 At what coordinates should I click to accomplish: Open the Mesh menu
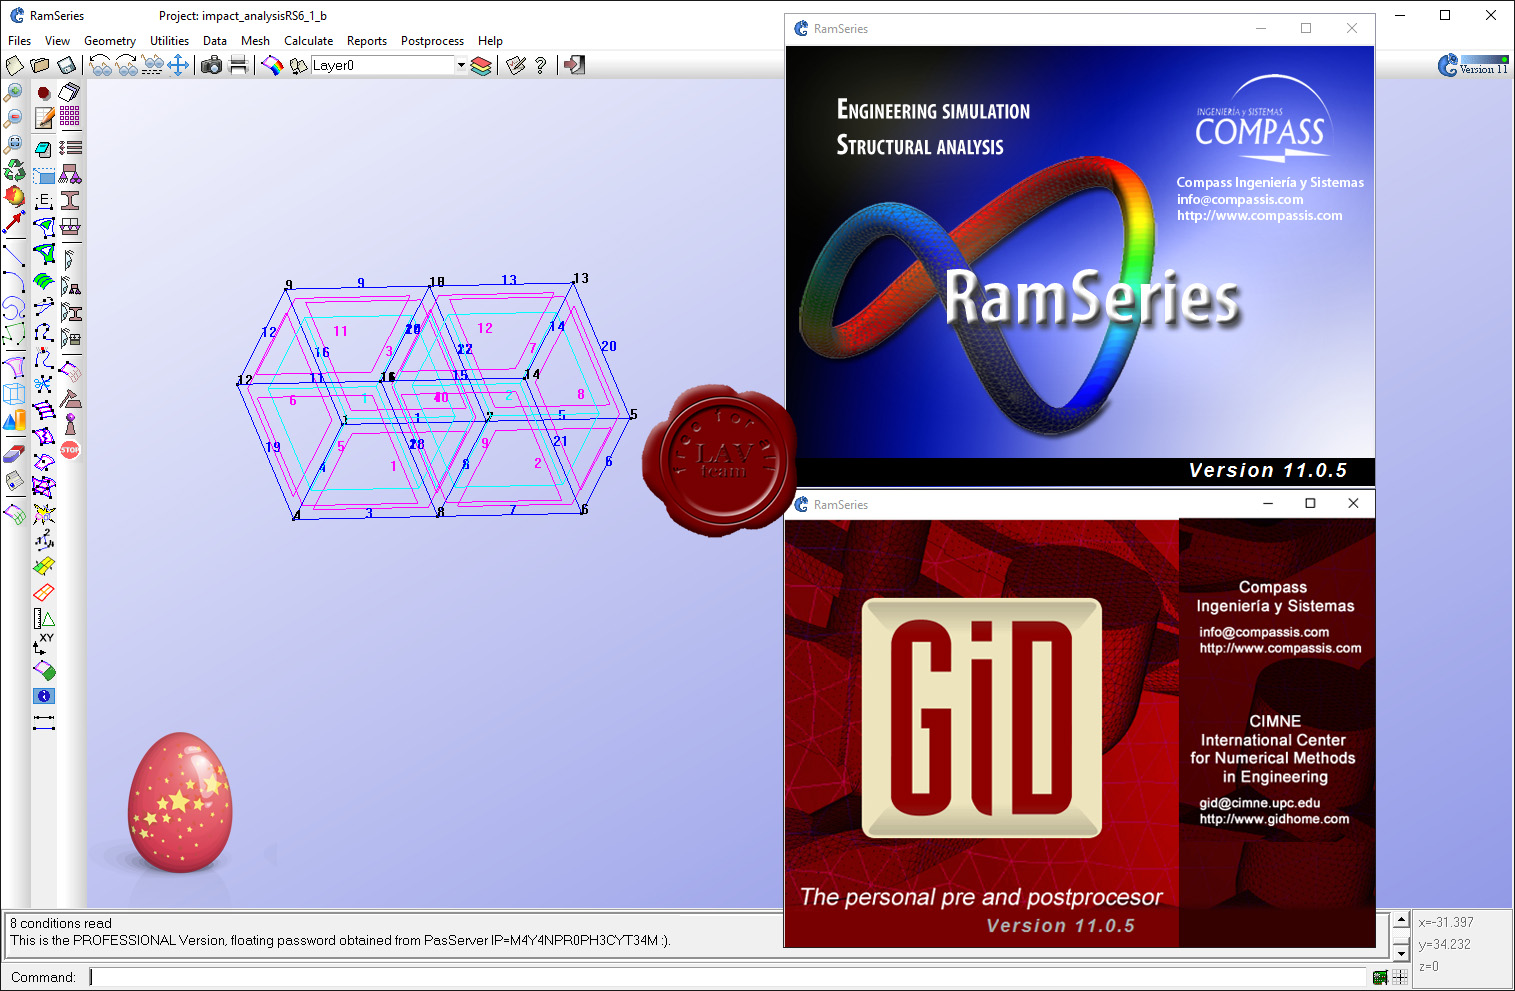point(255,41)
